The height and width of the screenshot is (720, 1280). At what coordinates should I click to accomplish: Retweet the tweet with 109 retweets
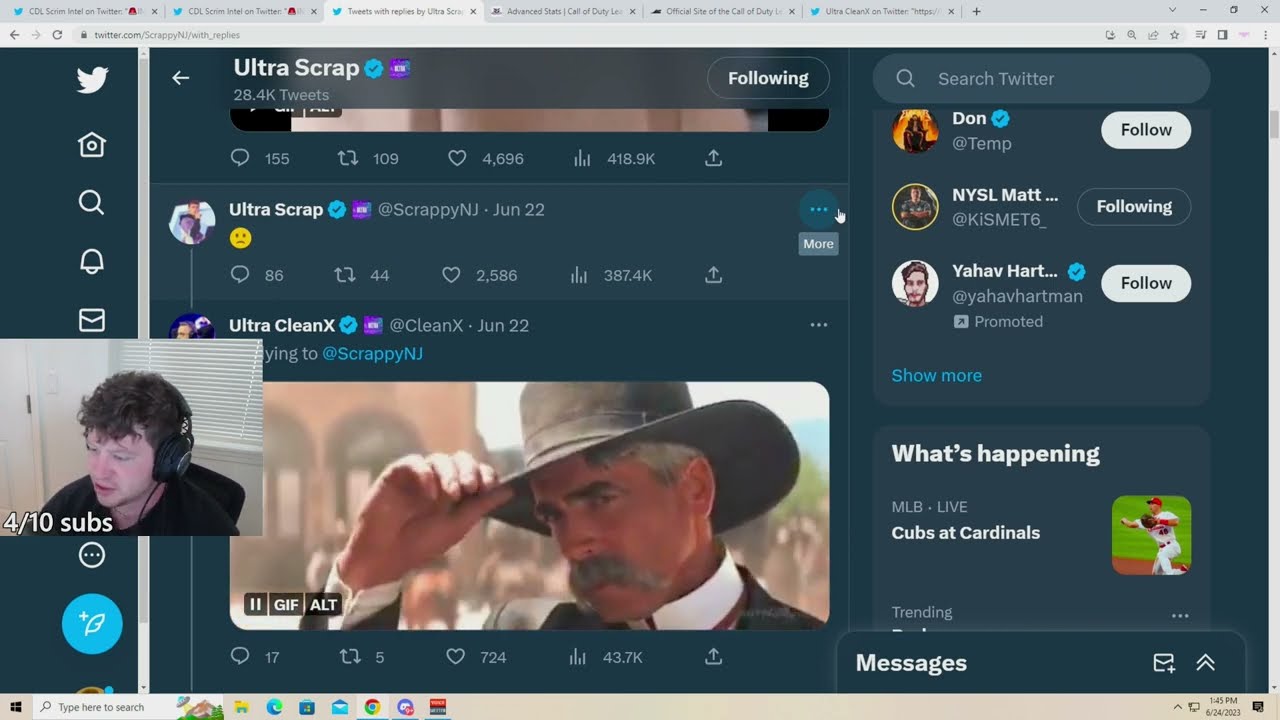348,158
